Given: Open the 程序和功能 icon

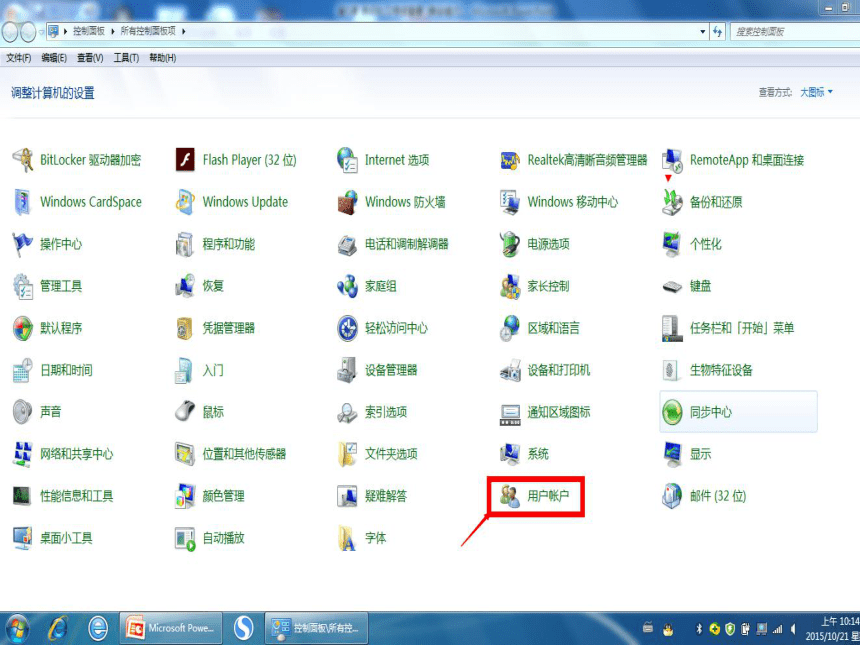Looking at the screenshot, I should point(185,244).
